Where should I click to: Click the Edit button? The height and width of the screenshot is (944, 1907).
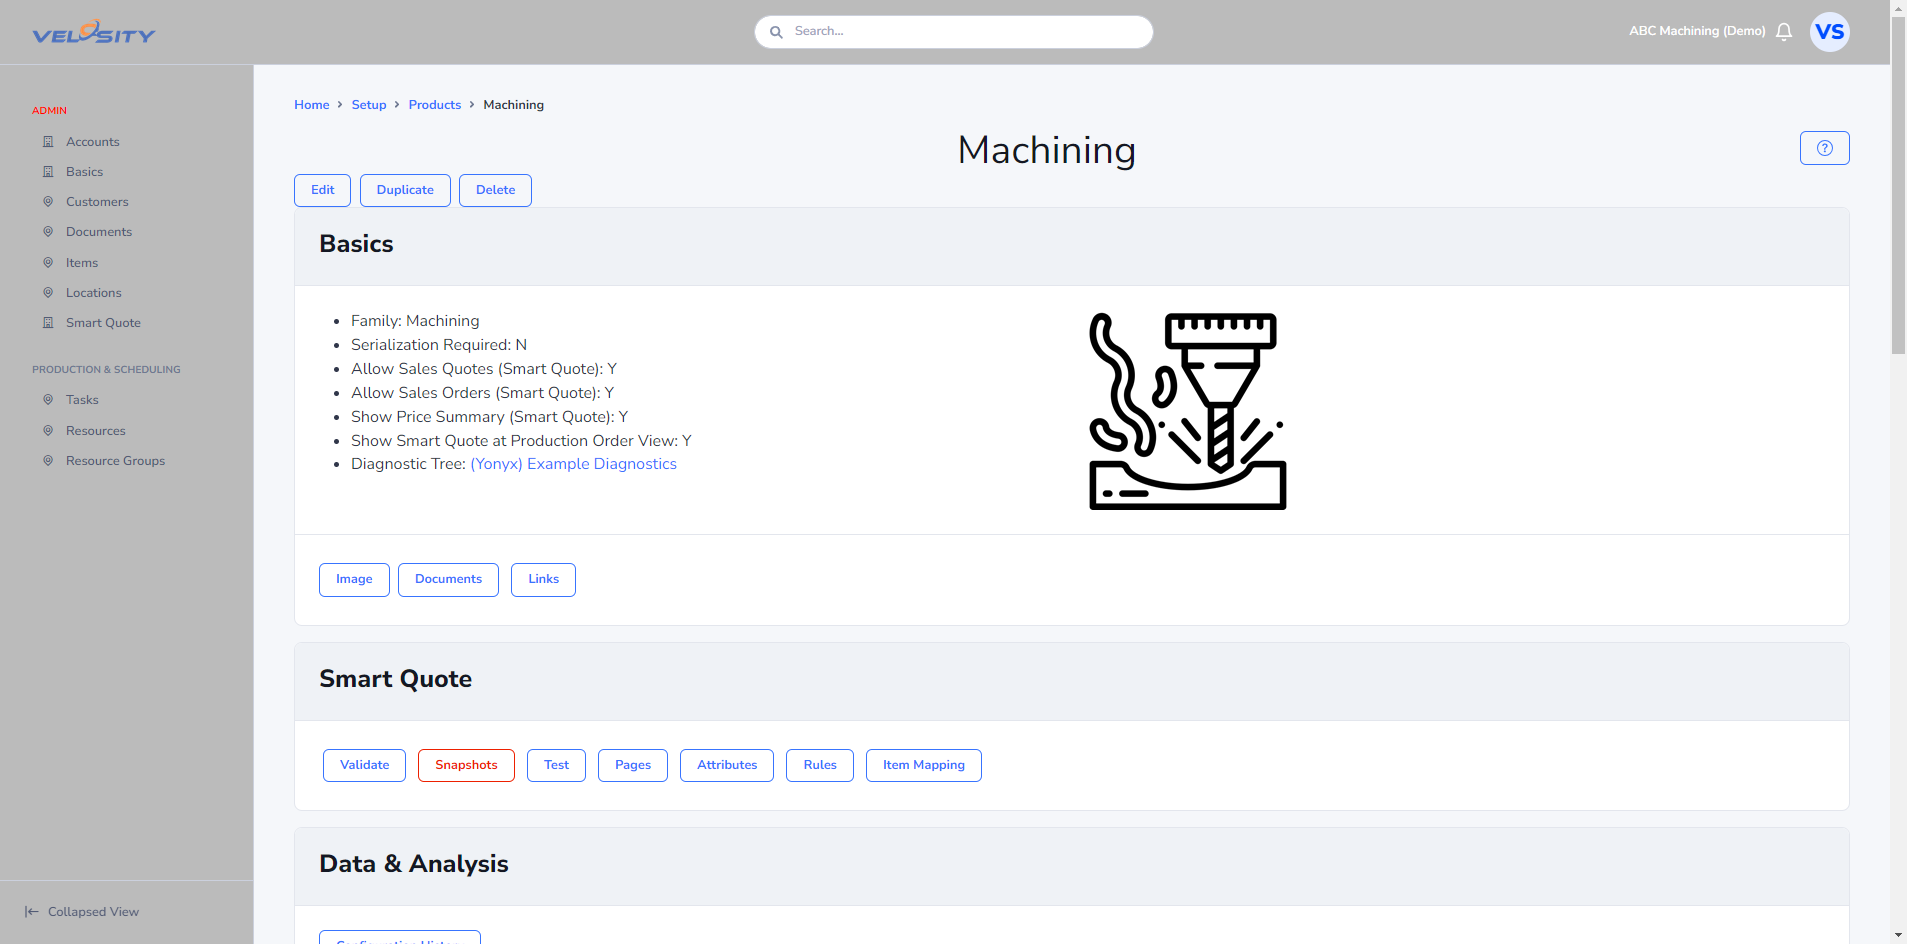(322, 190)
